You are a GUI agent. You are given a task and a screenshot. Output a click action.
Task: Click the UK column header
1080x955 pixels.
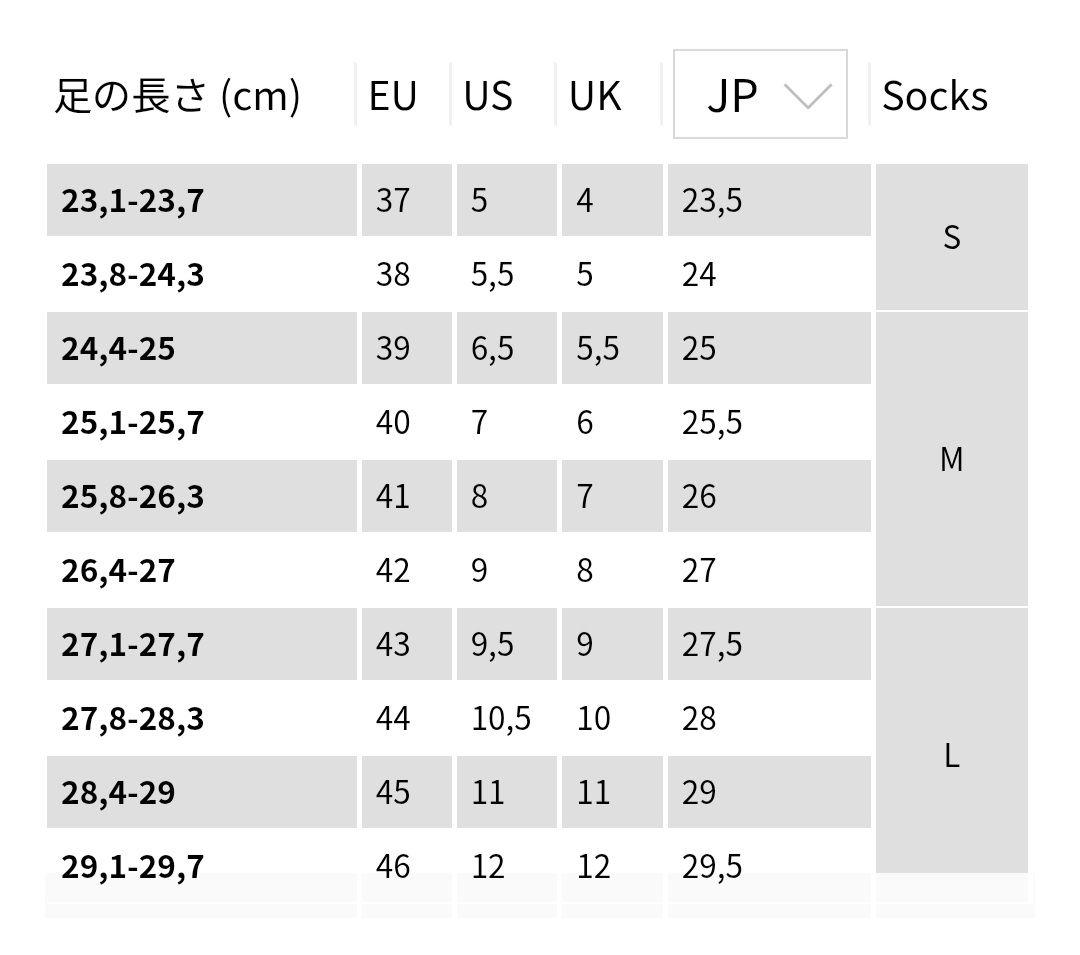595,96
